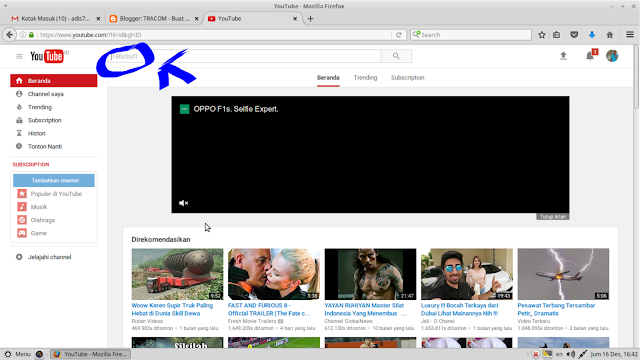Select Beranda in the left sidebar
This screenshot has width=640, height=360.
pos(54,81)
